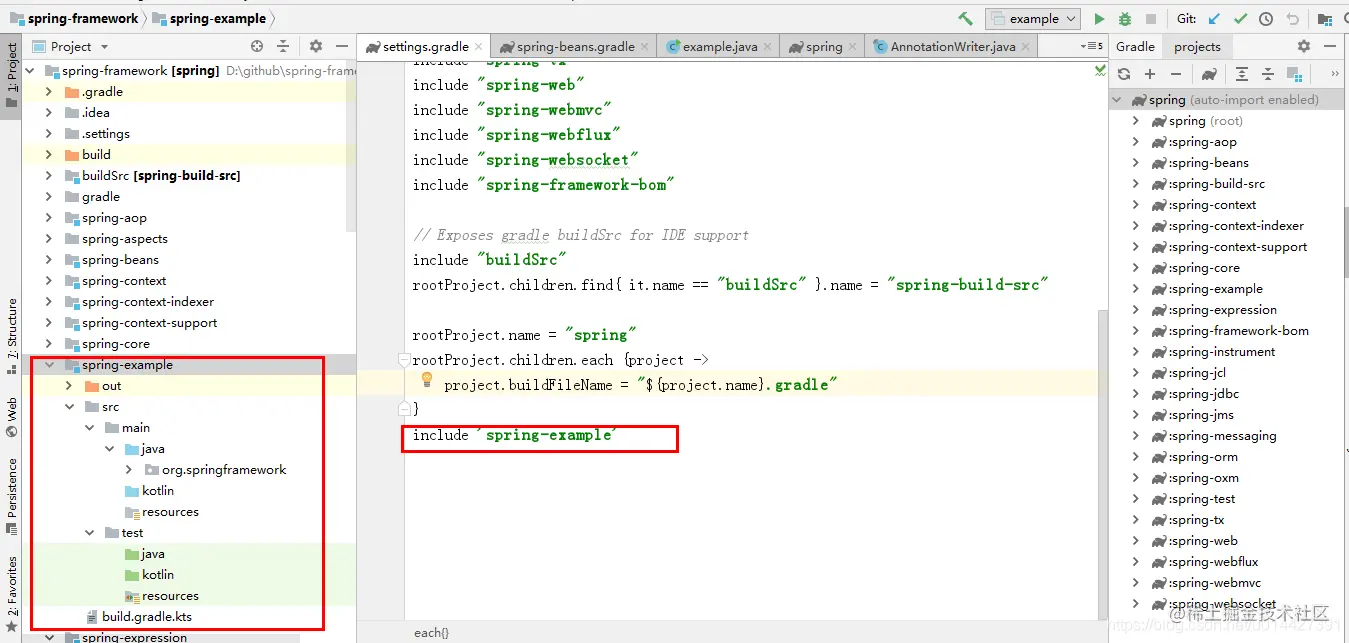1349x643 pixels.
Task: Collapse spring root in Gradle panel
Action: (1117, 100)
